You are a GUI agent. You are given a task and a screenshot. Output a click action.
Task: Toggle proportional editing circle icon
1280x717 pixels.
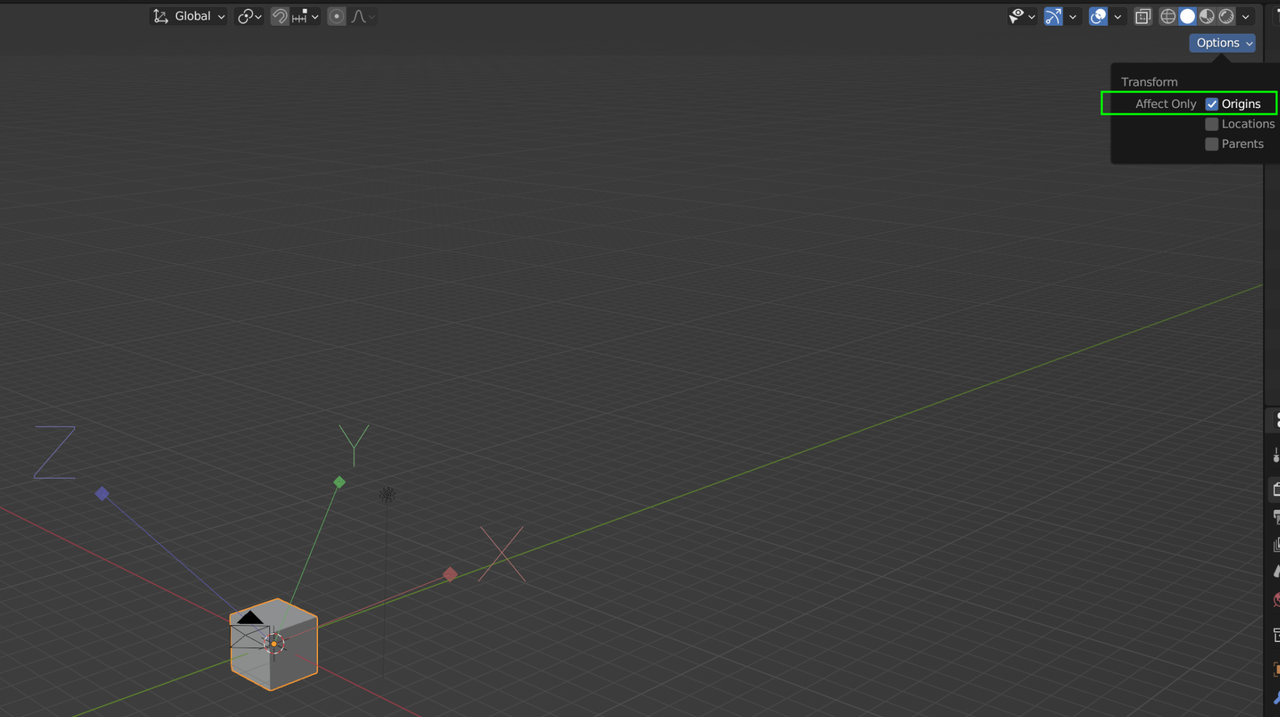click(x=337, y=16)
